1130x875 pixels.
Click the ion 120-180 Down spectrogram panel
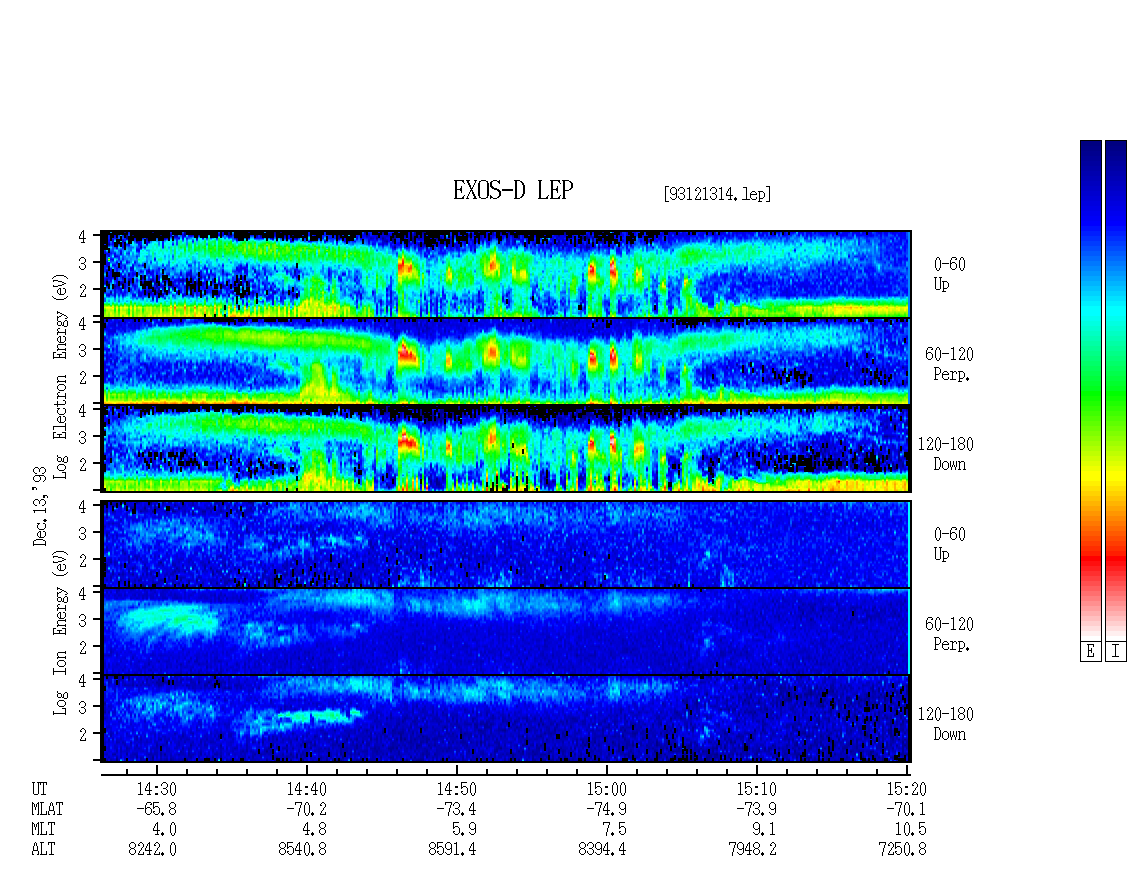507,719
